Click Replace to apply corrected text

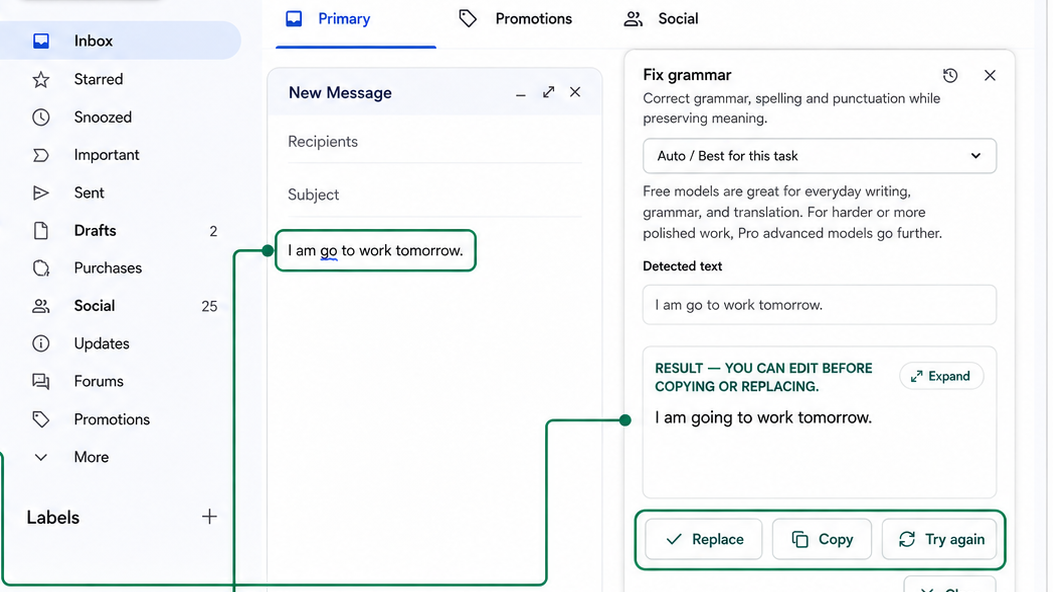click(x=704, y=539)
